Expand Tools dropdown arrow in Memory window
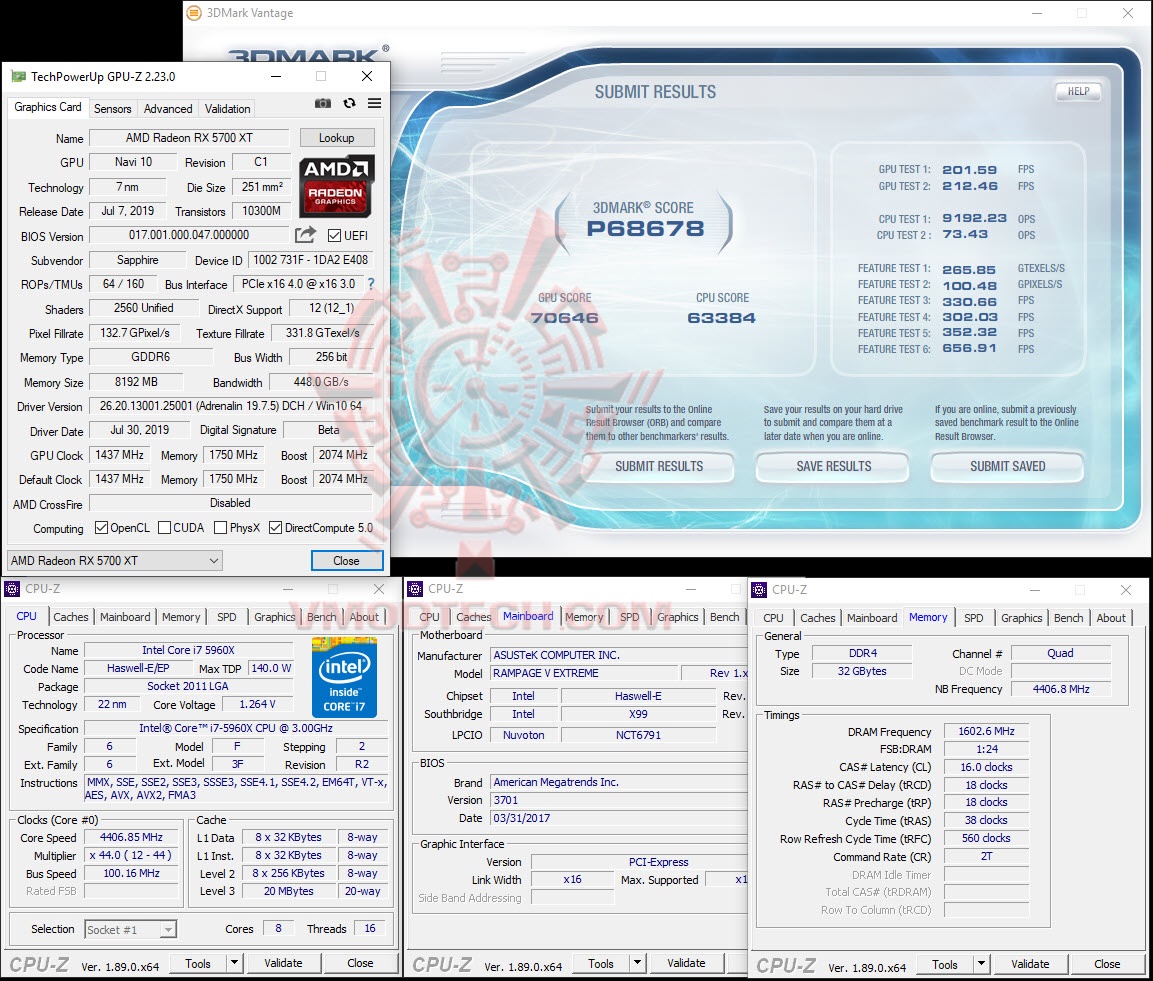Image resolution: width=1153 pixels, height=981 pixels. pos(981,964)
